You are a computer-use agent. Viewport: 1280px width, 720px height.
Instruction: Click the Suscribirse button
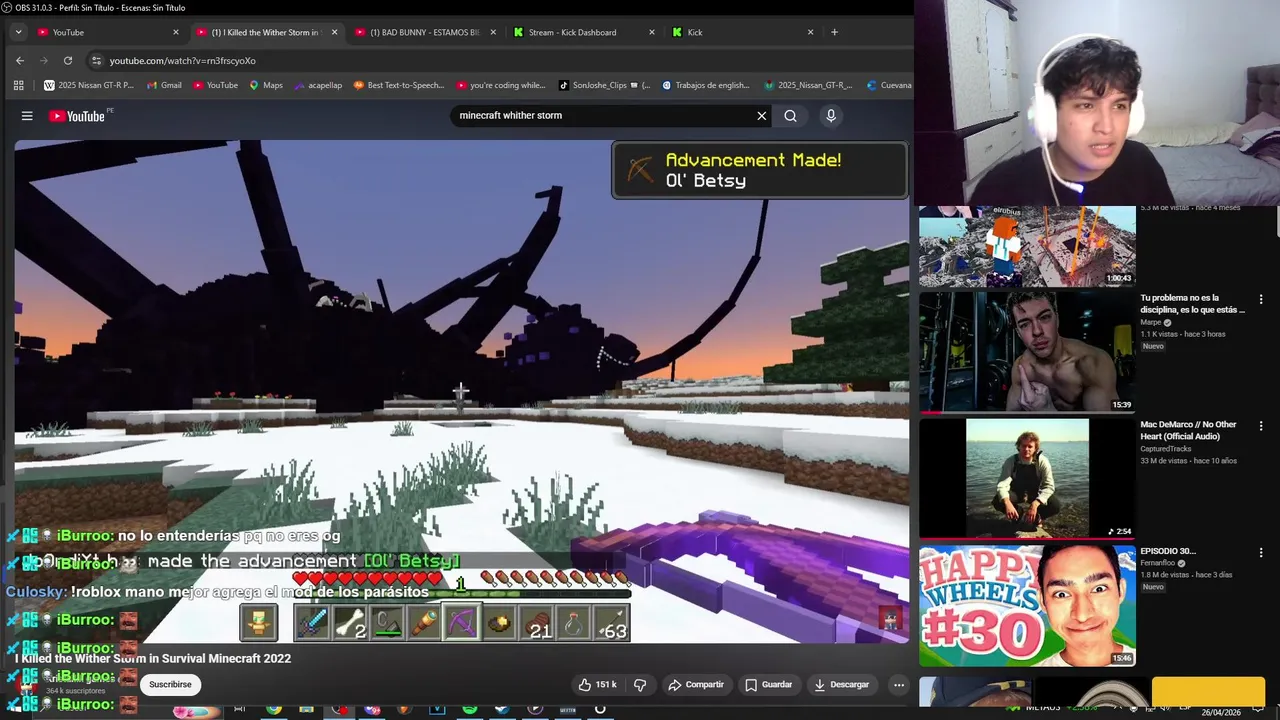click(x=170, y=684)
